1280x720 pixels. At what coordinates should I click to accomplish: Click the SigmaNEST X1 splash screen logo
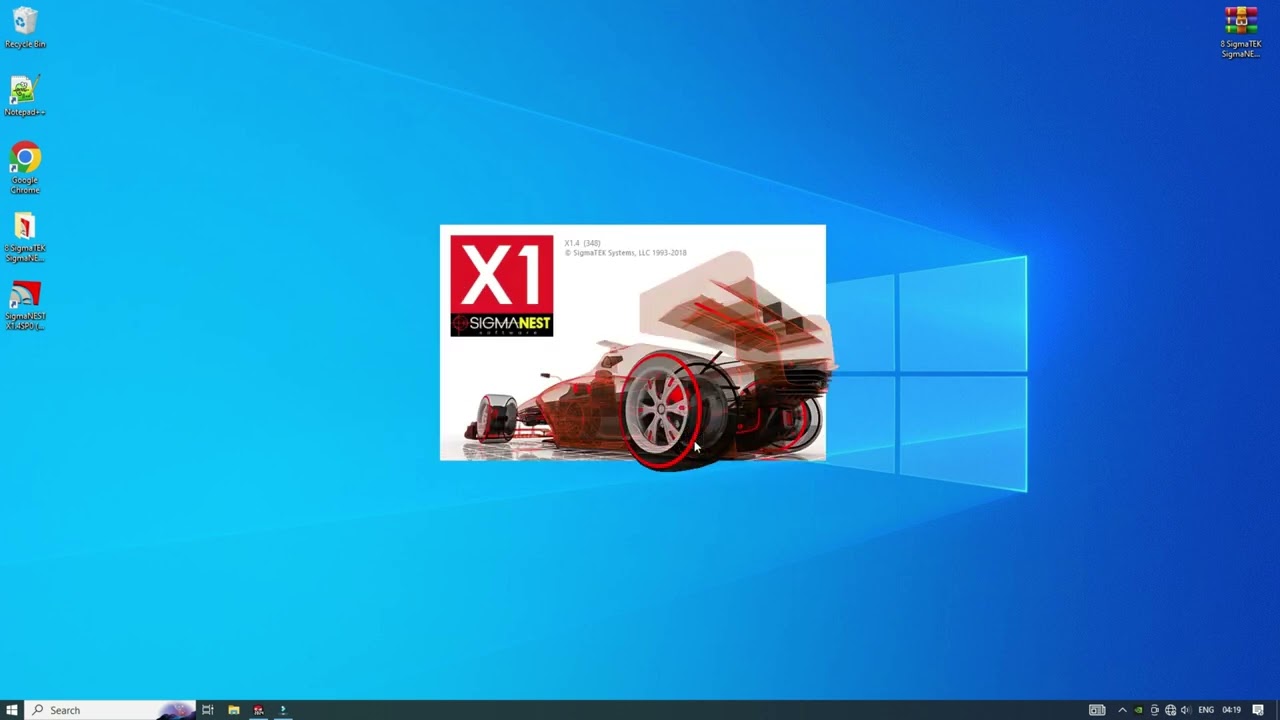[x=501, y=285]
